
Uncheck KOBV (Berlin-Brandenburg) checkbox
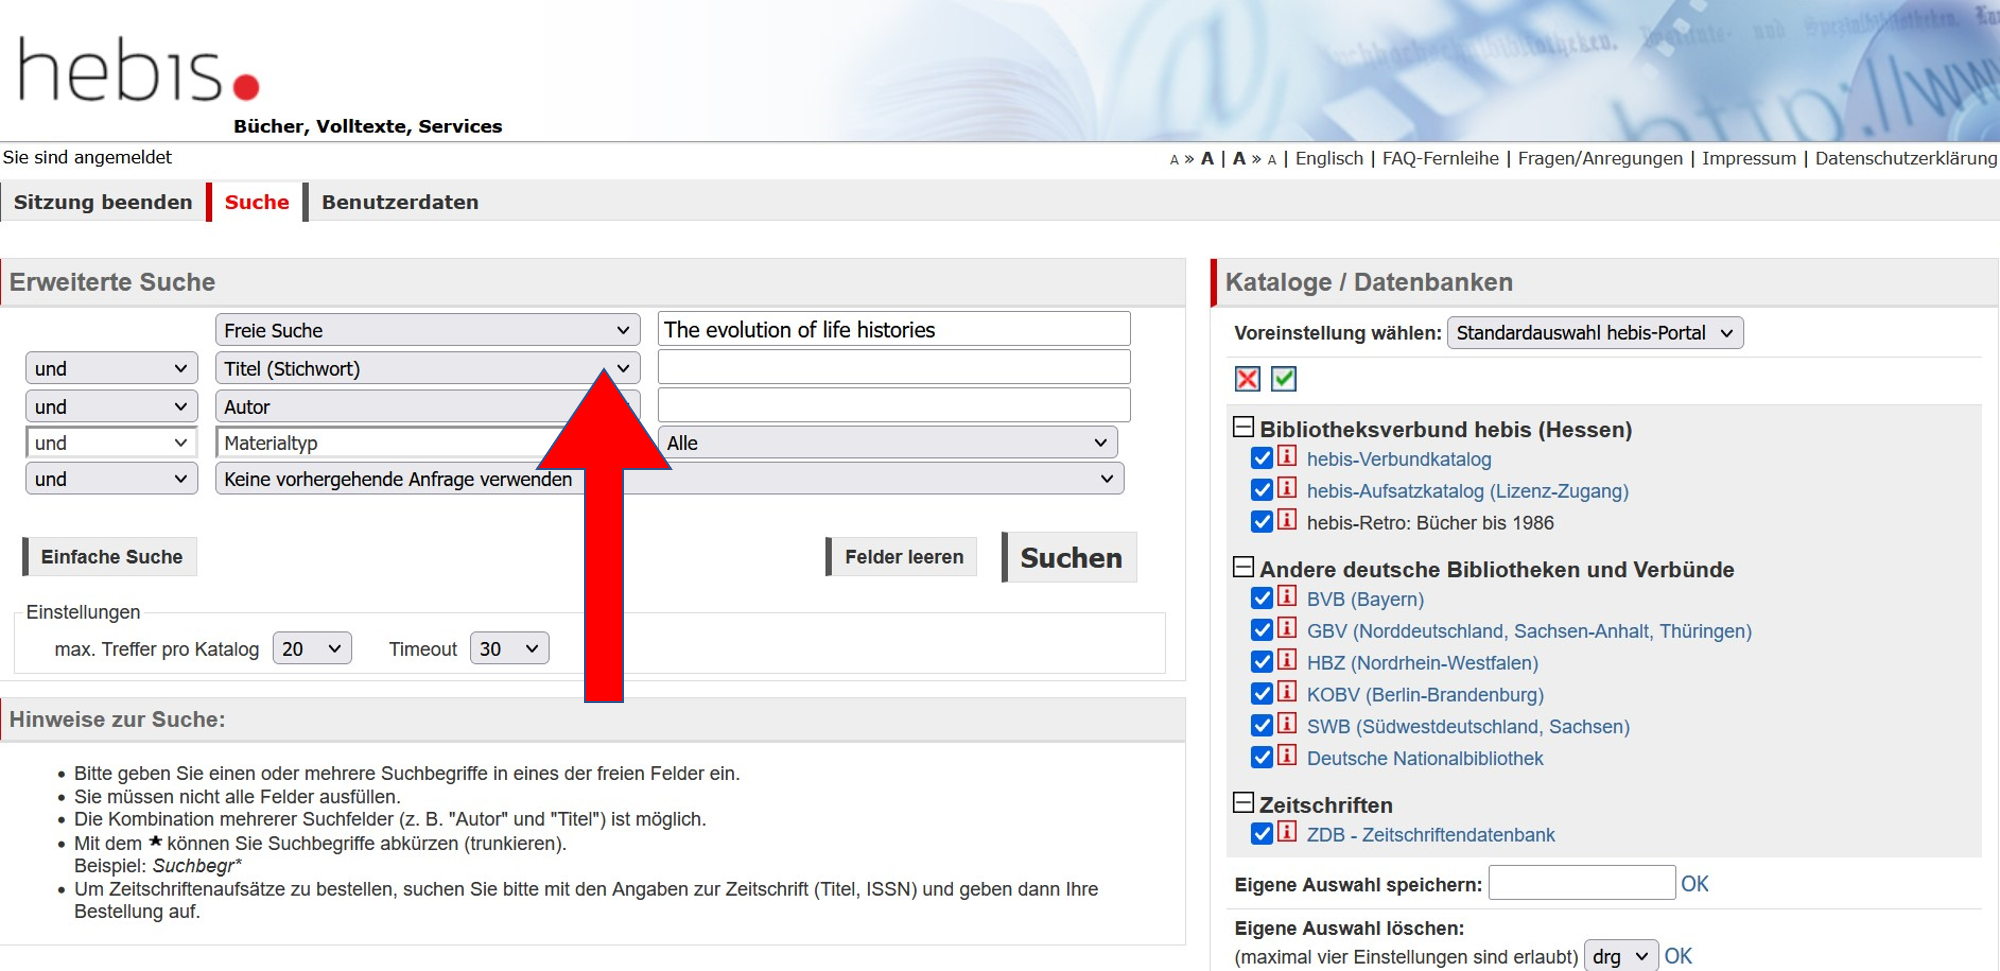1262,694
